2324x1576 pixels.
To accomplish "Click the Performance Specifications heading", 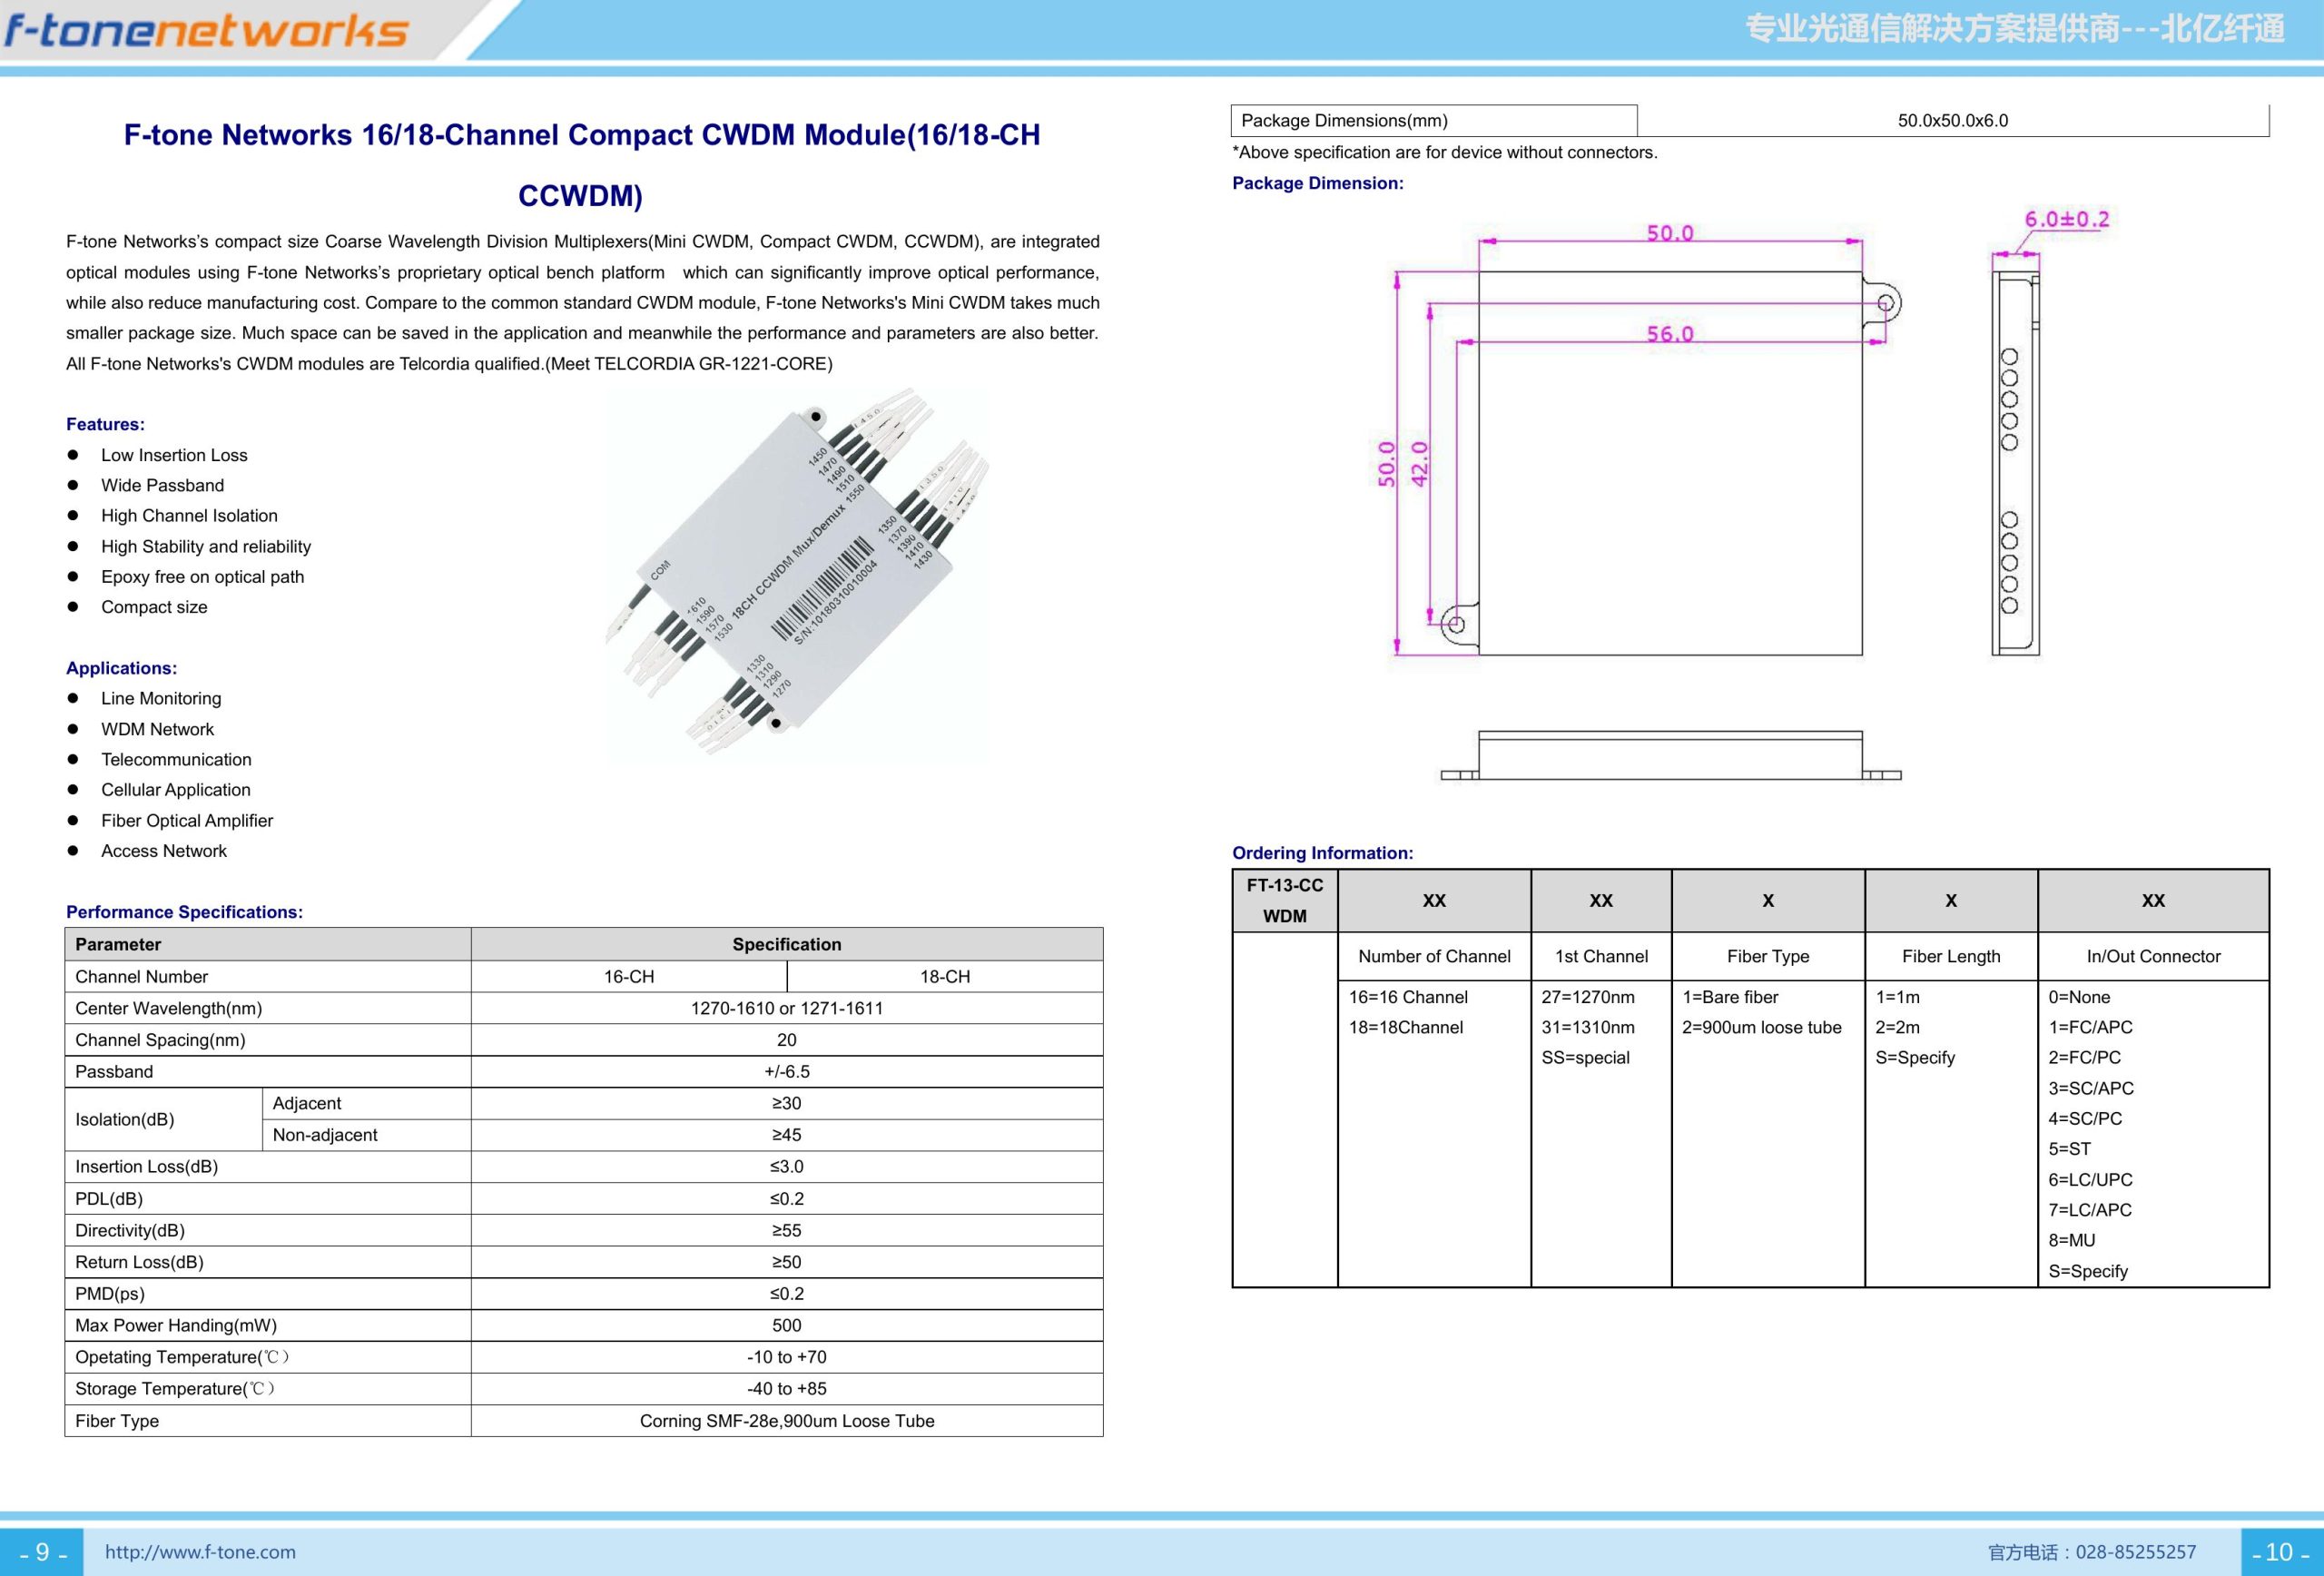I will tap(184, 912).
